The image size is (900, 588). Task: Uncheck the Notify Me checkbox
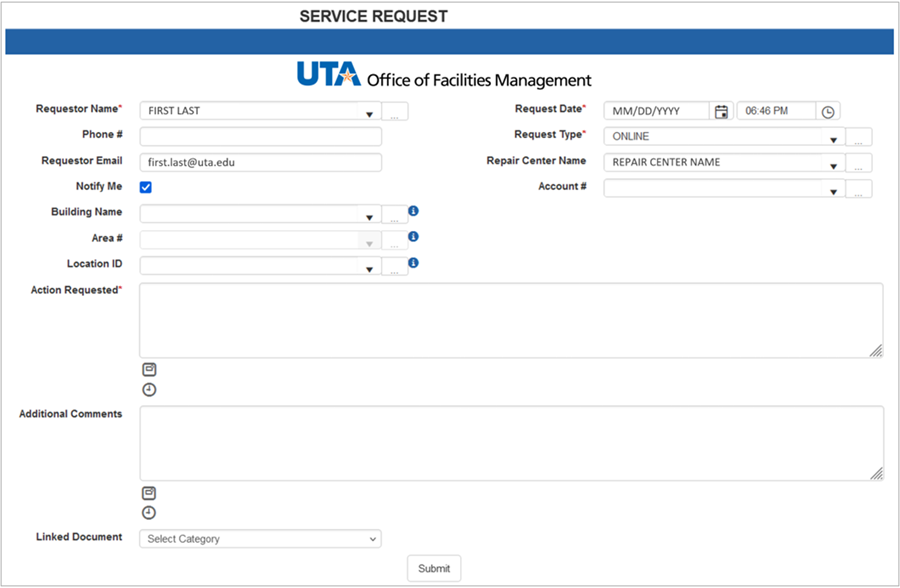142,186
